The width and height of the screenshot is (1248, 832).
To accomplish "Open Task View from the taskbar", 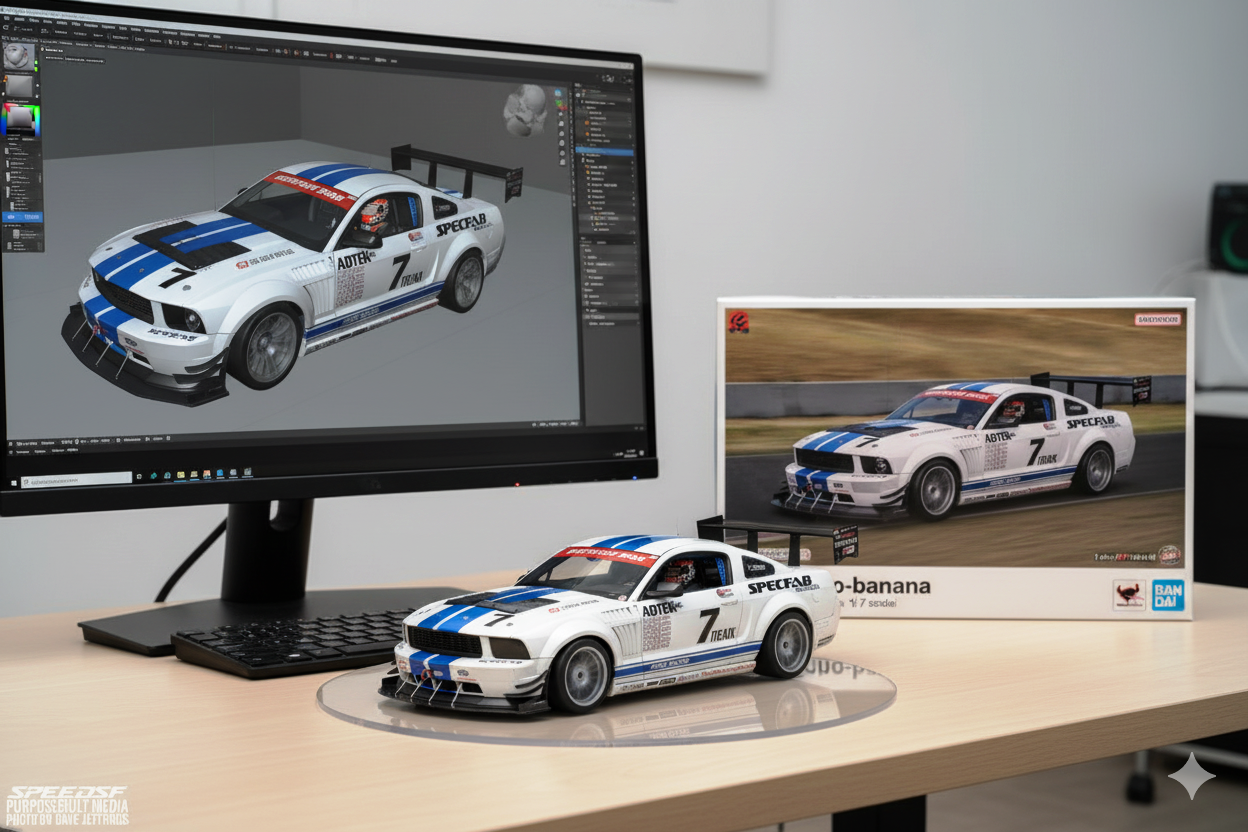I will coord(139,477).
